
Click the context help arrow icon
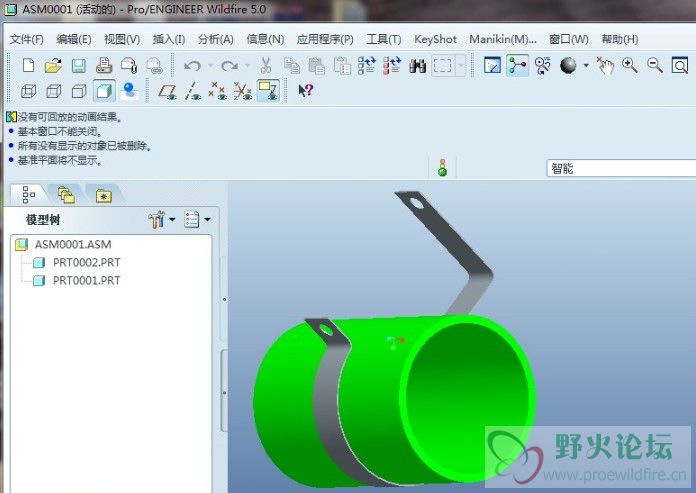(306, 91)
